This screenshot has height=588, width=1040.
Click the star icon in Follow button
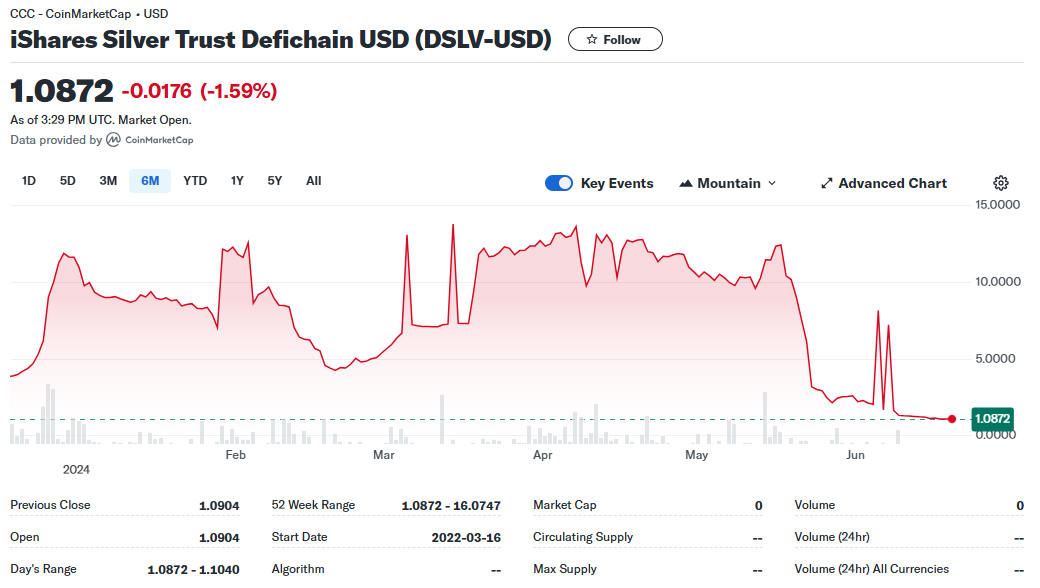592,39
